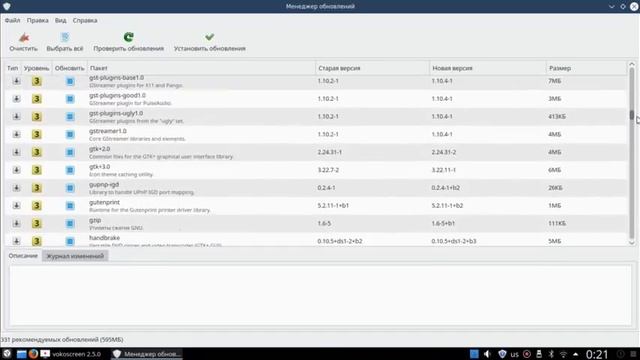The width and height of the screenshot is (640, 360).
Task: Toggle update checkbox for gtk+2.0
Action: [70, 152]
